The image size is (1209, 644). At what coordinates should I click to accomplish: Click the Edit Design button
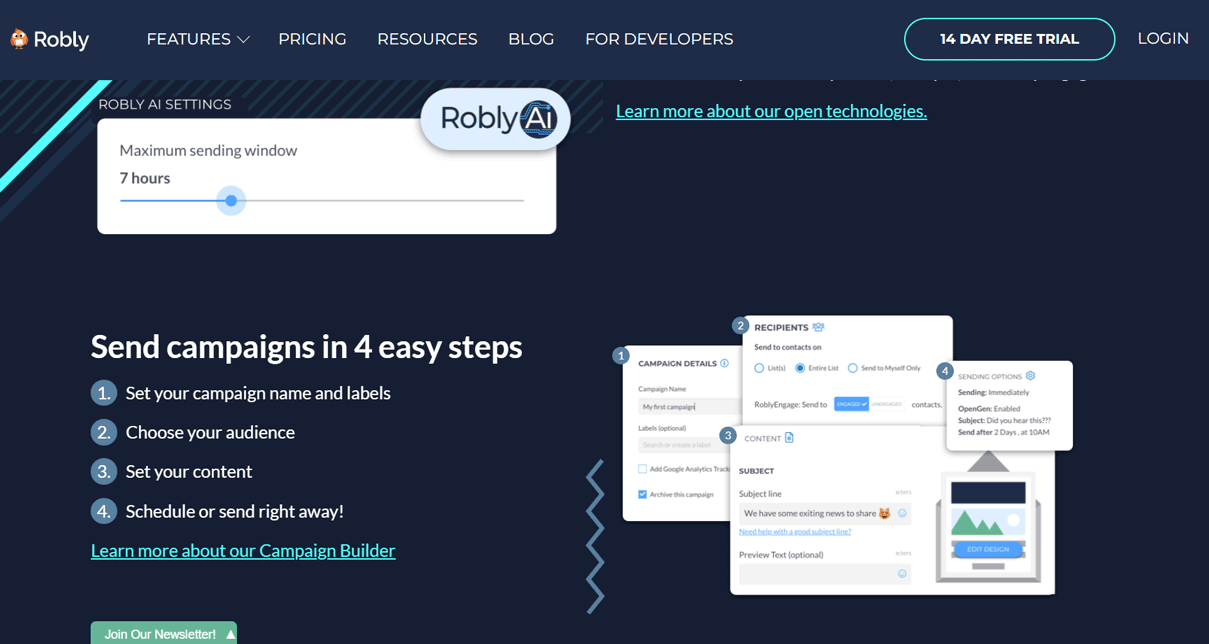(x=988, y=549)
